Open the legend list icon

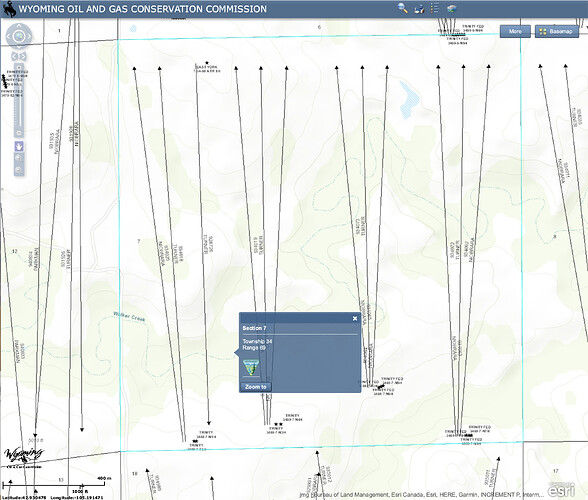435,8
